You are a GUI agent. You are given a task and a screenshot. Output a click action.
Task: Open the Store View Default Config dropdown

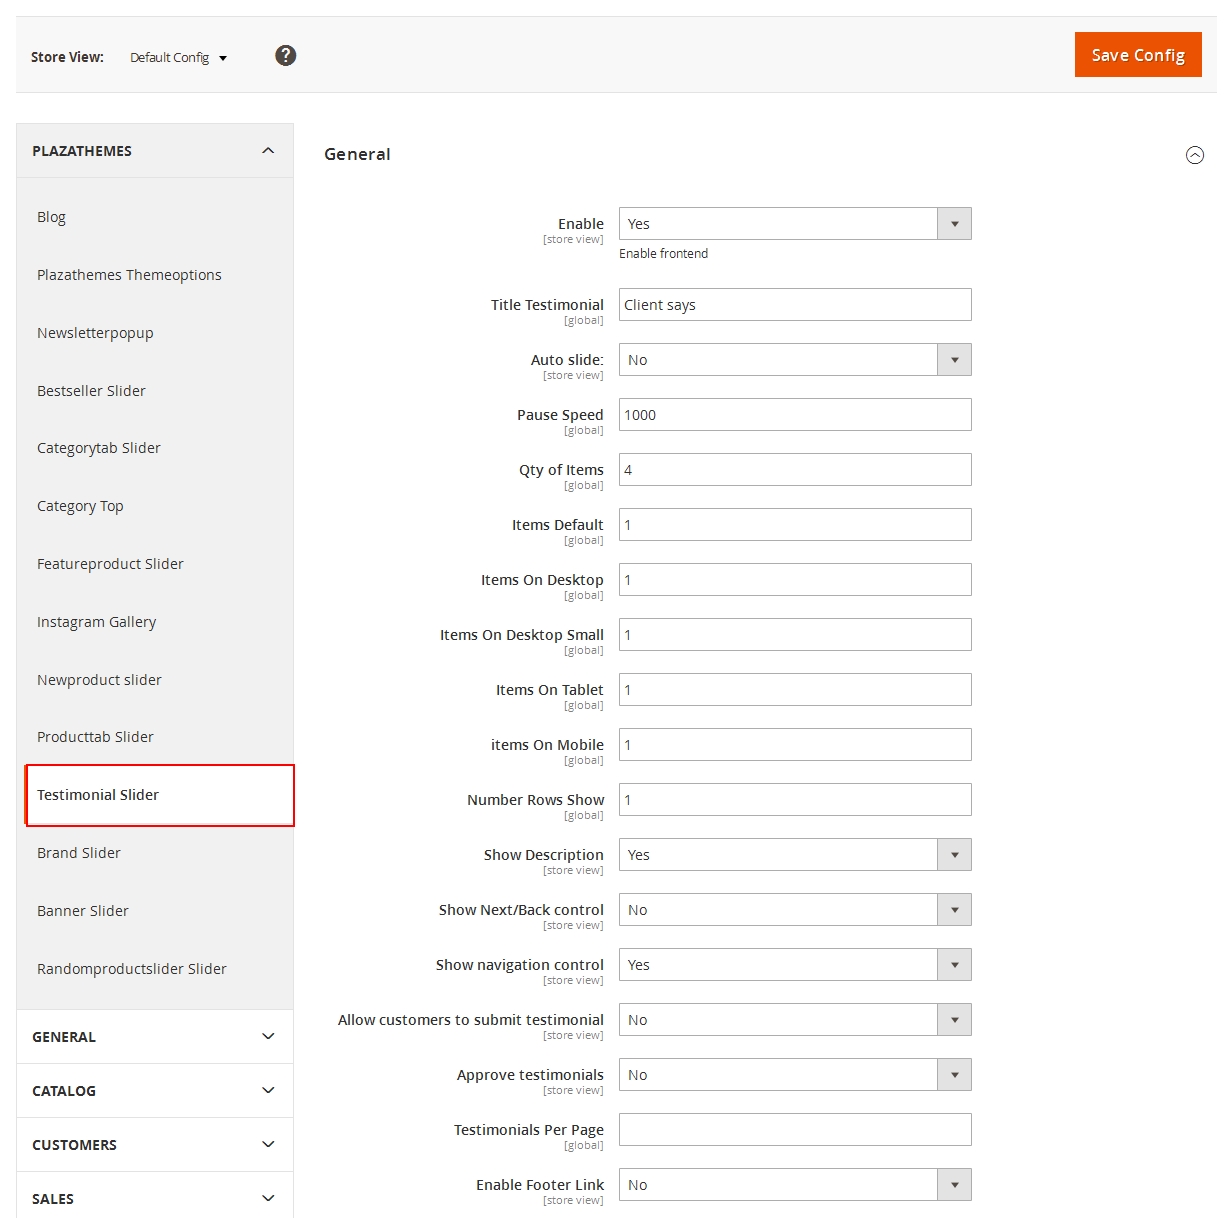click(x=178, y=58)
